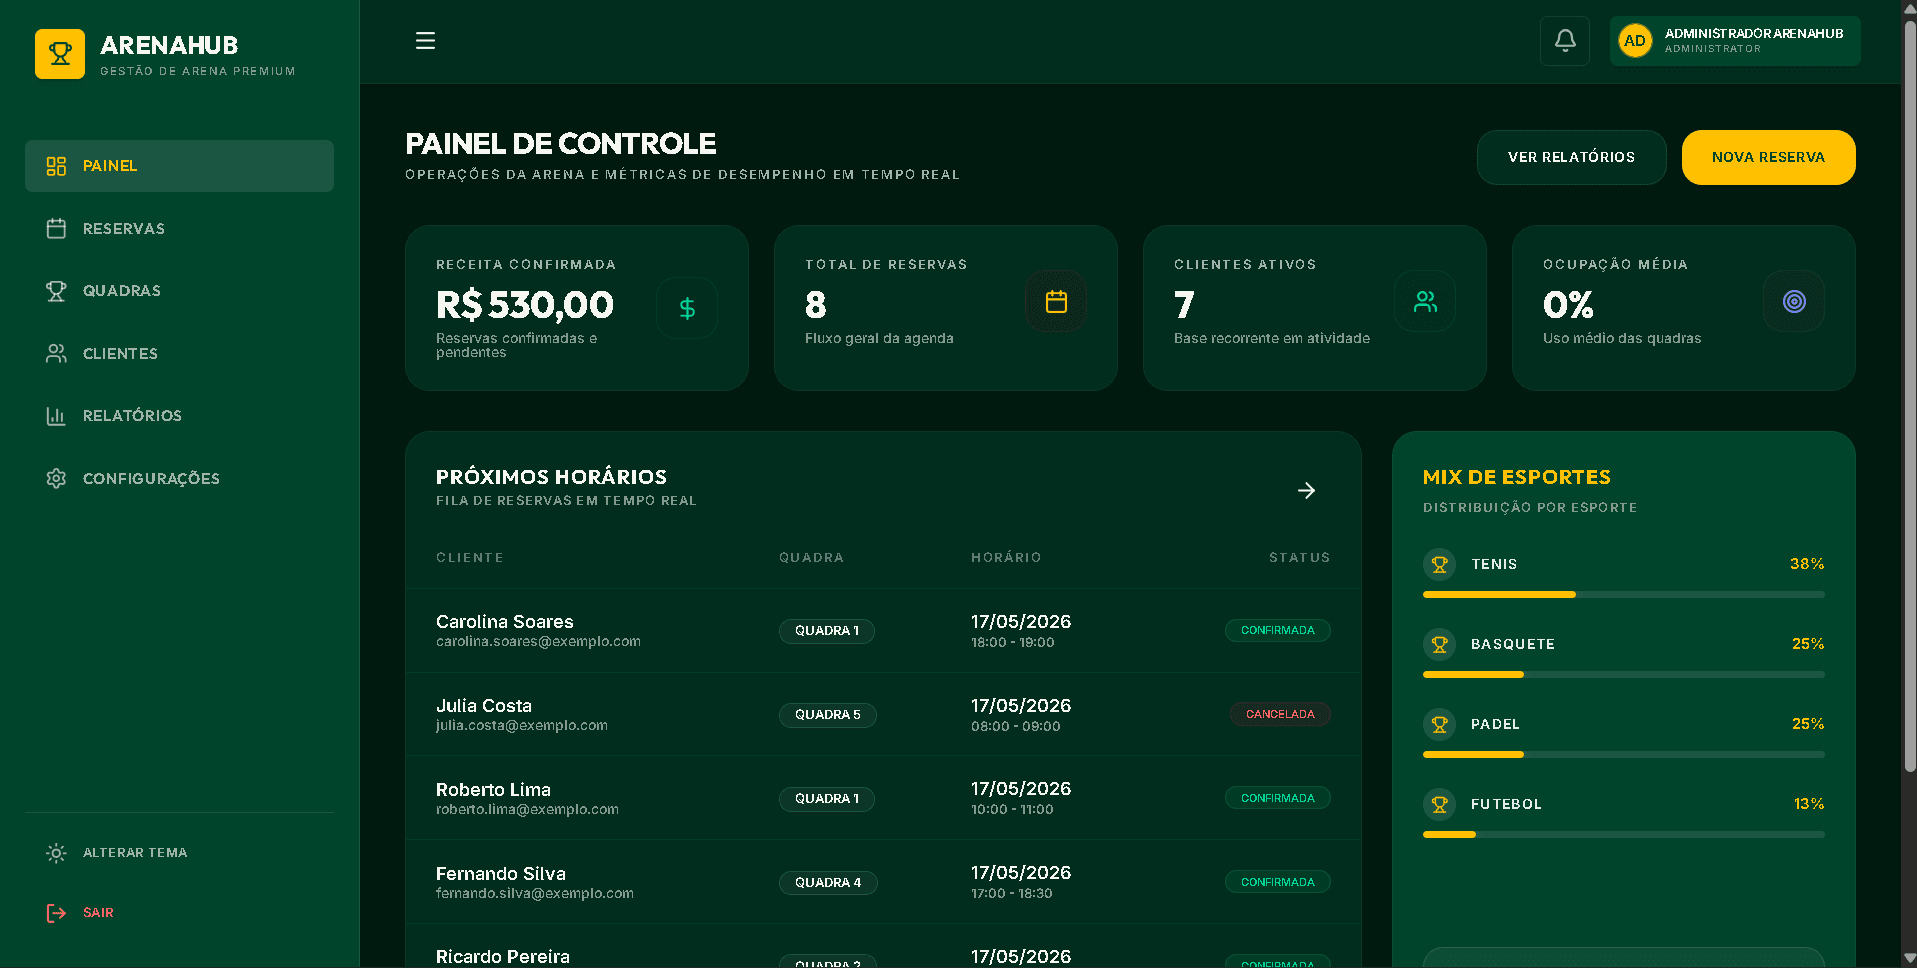The image size is (1917, 968).
Task: Click Sair to log out
Action: tap(179, 913)
